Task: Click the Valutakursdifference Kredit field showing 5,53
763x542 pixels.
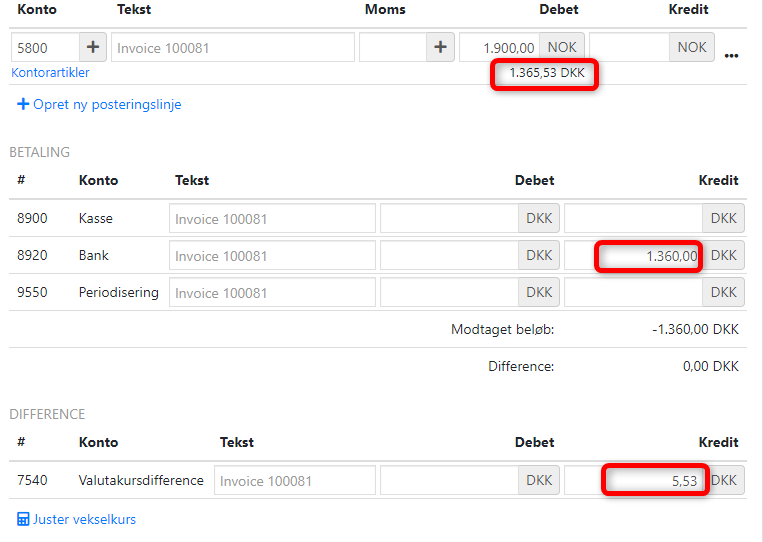Action: (634, 480)
